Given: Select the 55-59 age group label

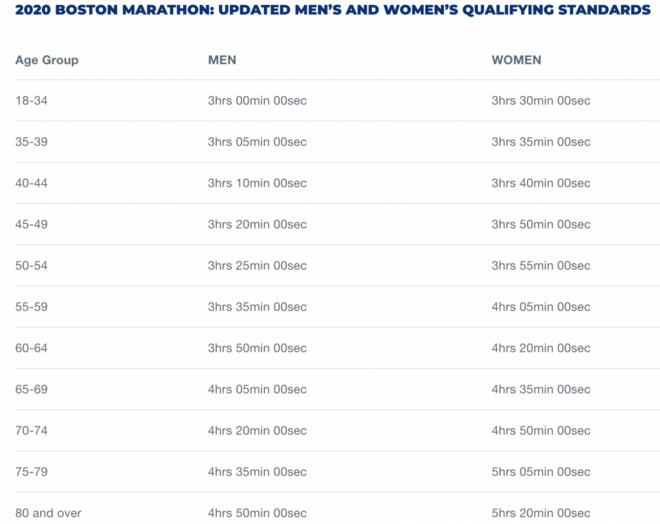Looking at the screenshot, I should 32,307.
